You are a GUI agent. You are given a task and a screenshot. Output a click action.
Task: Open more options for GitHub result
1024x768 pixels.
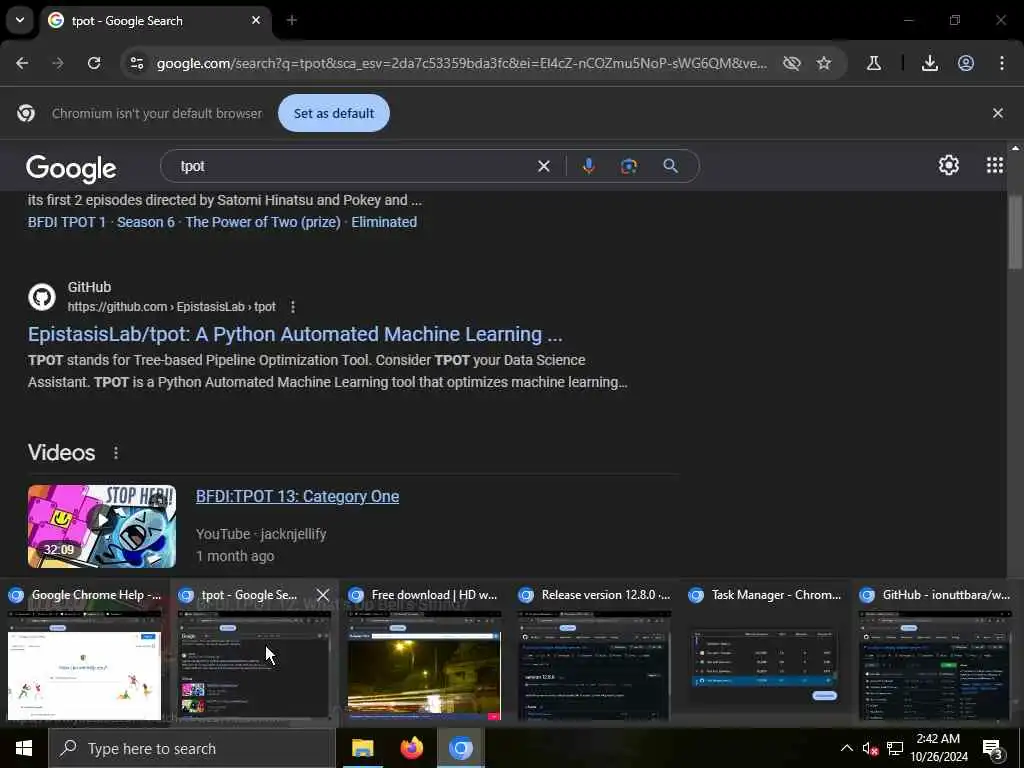click(x=293, y=307)
